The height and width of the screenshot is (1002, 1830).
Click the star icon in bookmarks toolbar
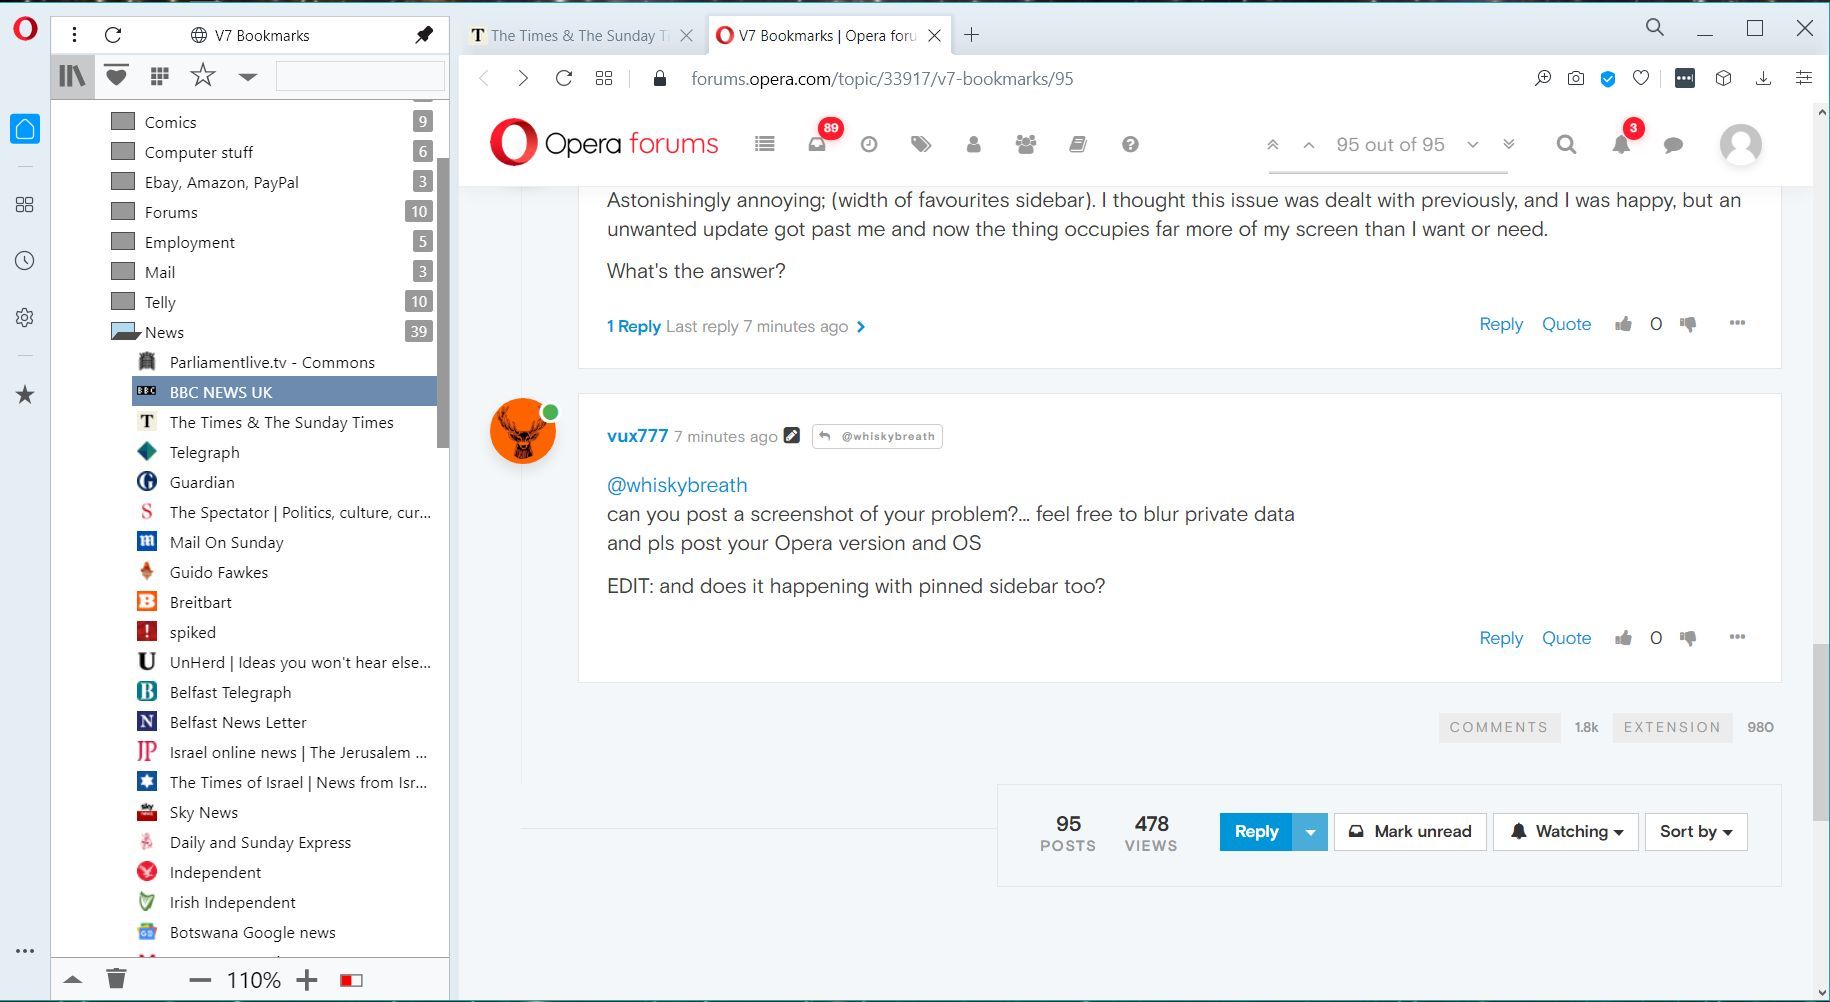coord(203,75)
